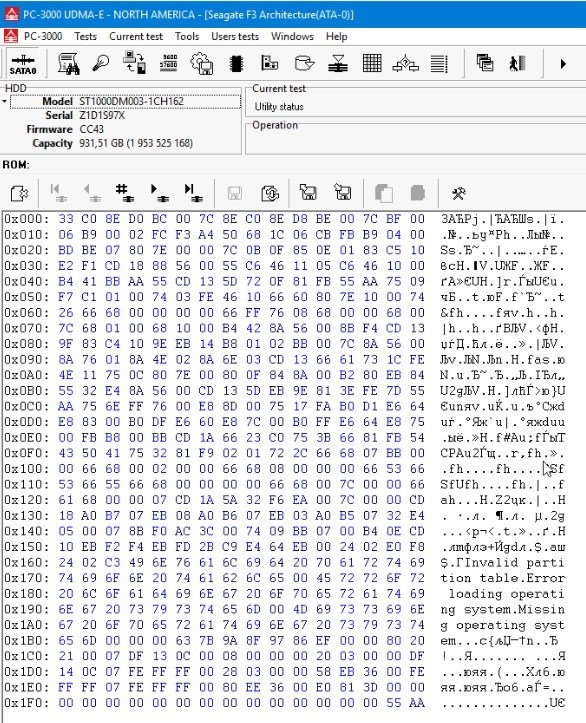
Task: Click the flowchart diagram toolbar icon
Action: tap(406, 63)
